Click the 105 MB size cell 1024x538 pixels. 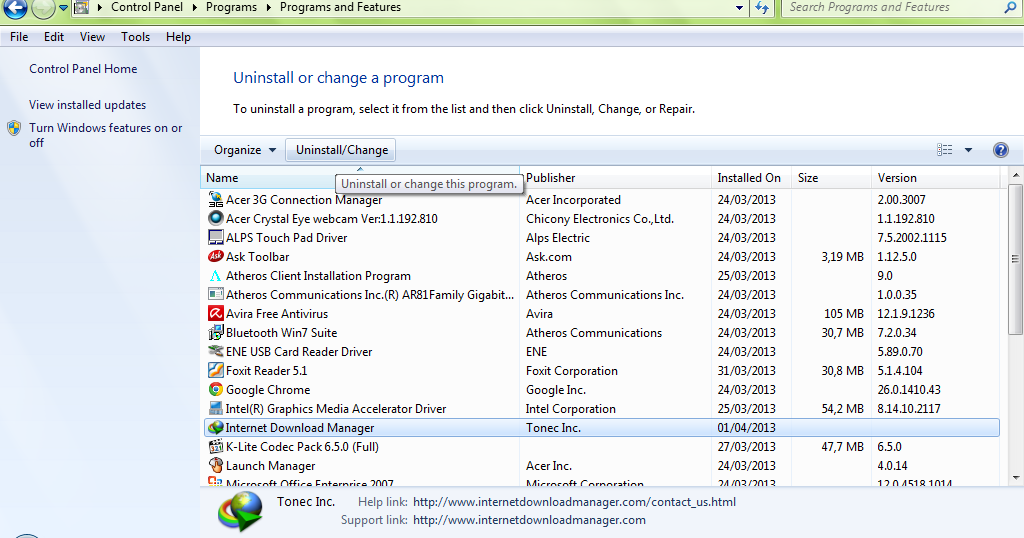tap(844, 314)
